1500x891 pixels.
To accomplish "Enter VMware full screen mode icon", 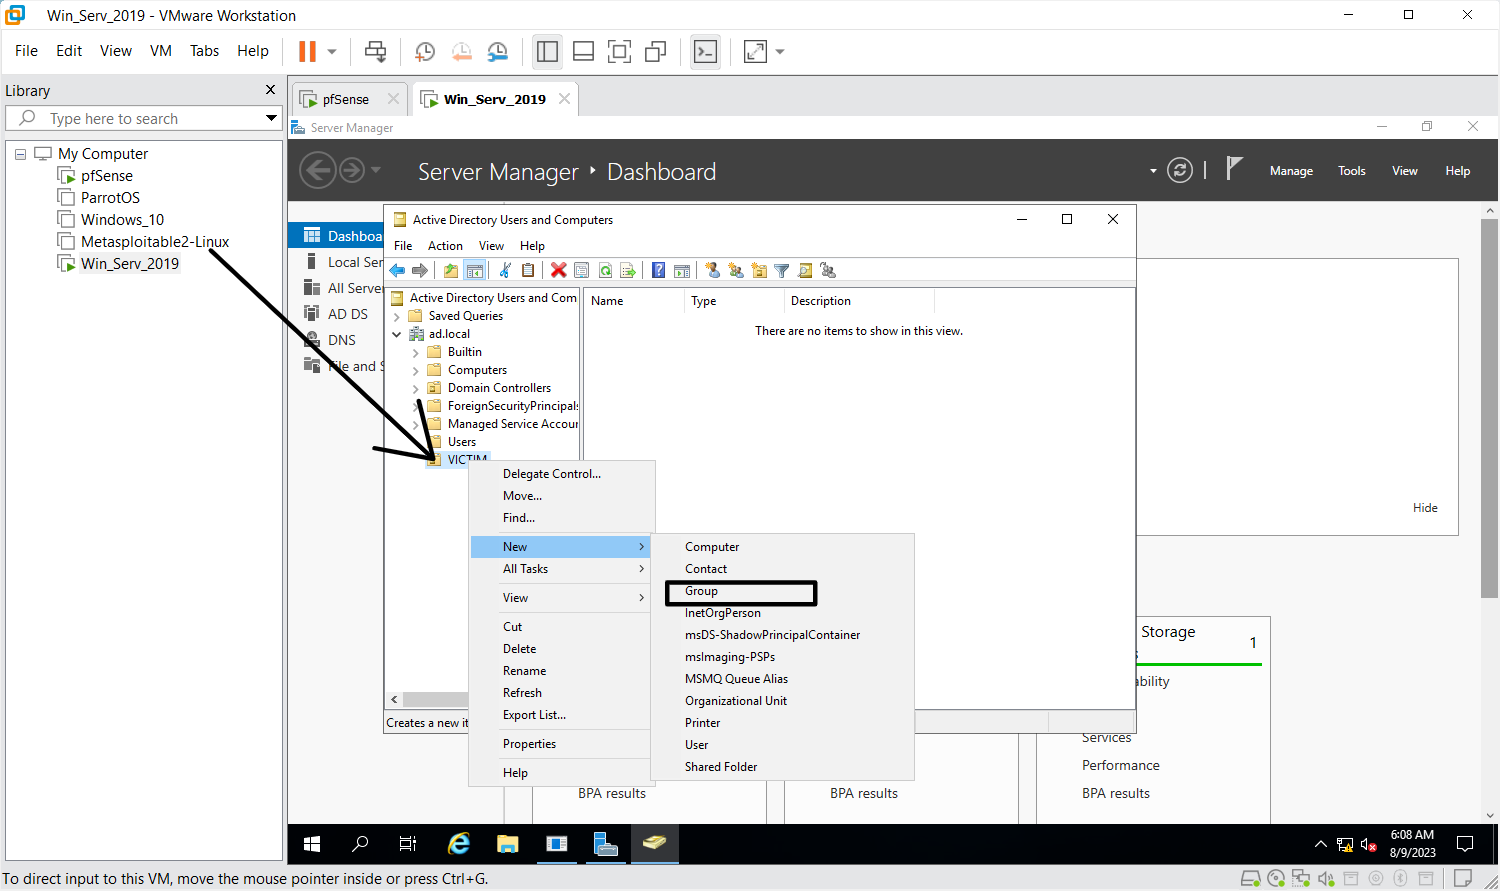I will (x=620, y=52).
